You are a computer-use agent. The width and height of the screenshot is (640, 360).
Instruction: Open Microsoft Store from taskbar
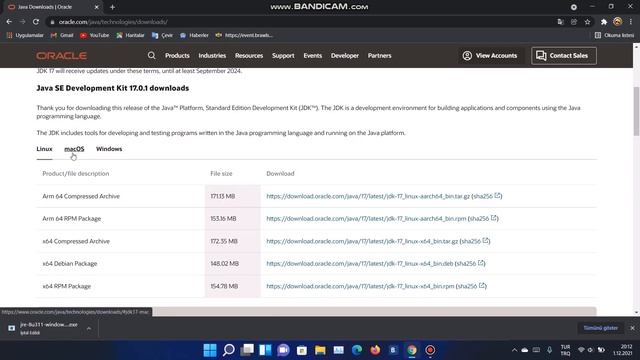302,350
